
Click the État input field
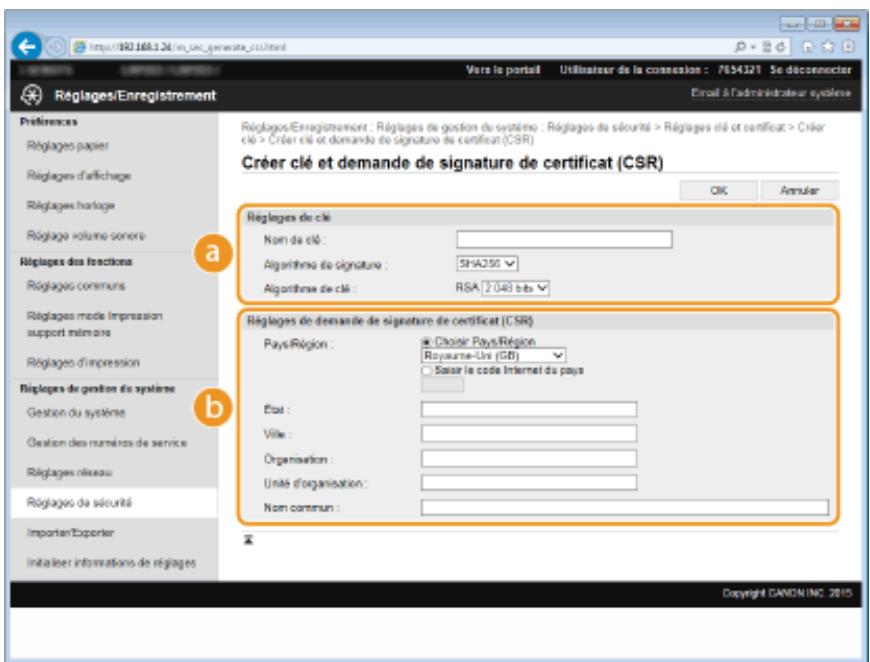tap(529, 410)
